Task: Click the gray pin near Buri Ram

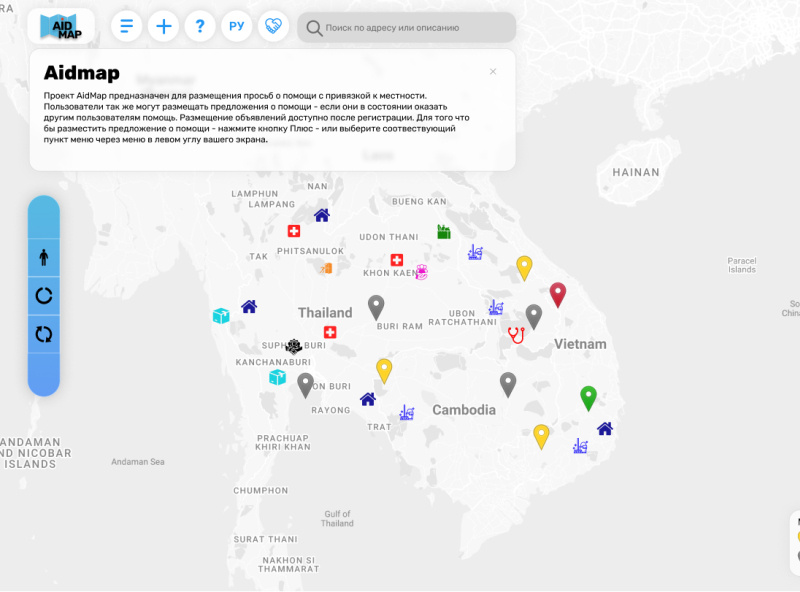Action: click(x=376, y=302)
